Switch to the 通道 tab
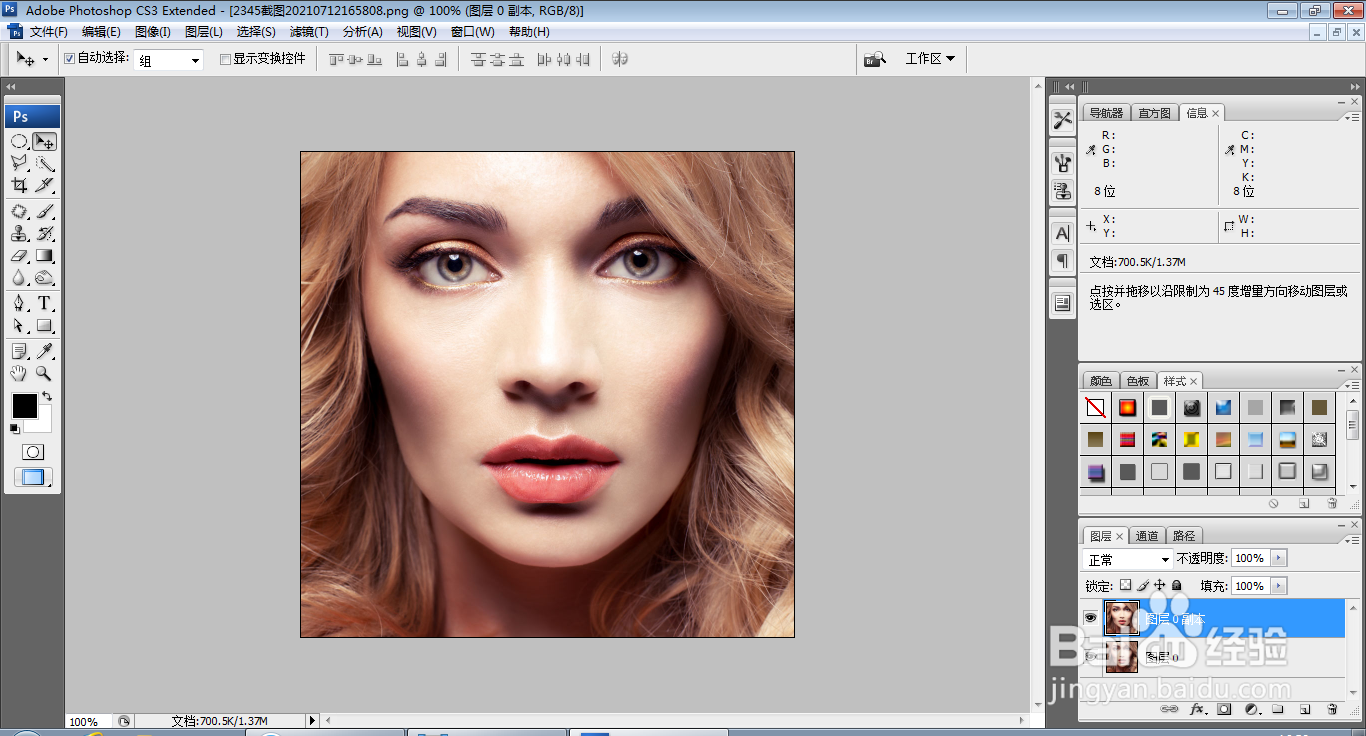This screenshot has width=1366, height=736. [x=1147, y=536]
